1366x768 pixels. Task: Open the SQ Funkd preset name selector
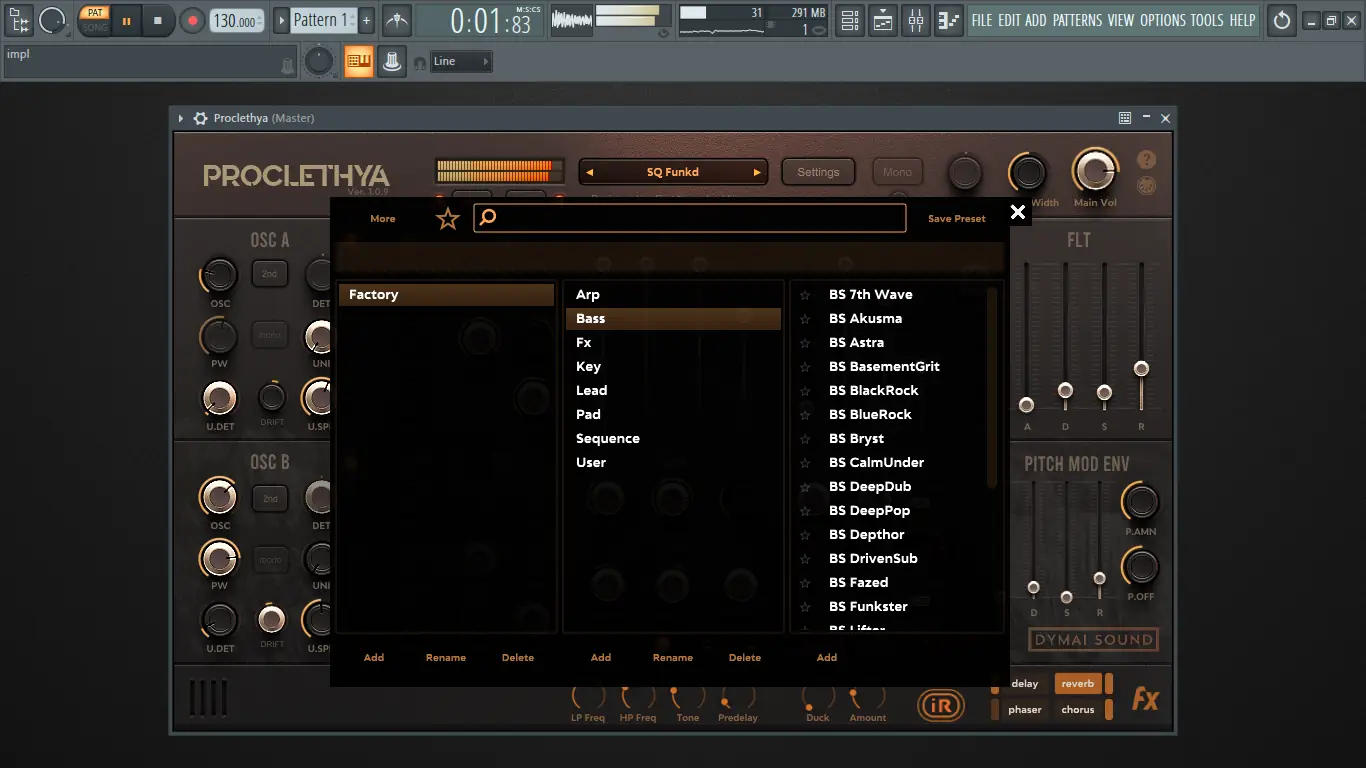(x=673, y=172)
